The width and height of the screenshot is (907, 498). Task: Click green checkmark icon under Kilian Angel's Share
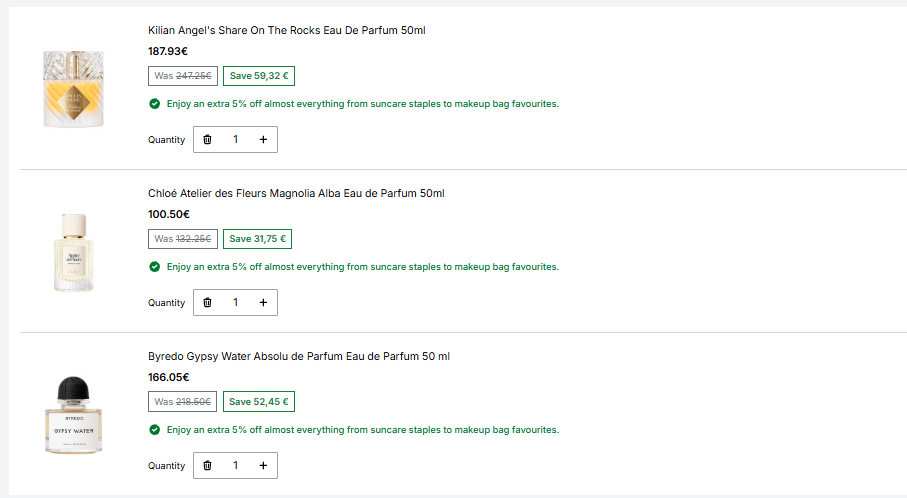tap(154, 104)
